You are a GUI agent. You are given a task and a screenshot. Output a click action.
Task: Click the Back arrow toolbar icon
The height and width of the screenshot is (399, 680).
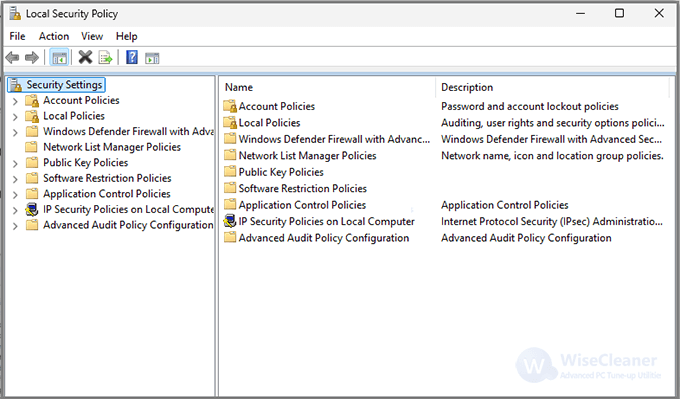(x=13, y=57)
